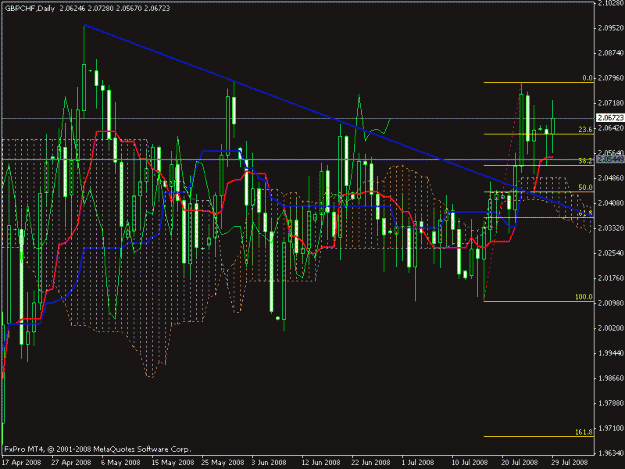Click the 1.98660 price axis value
The width and height of the screenshot is (625, 469).
(611, 378)
